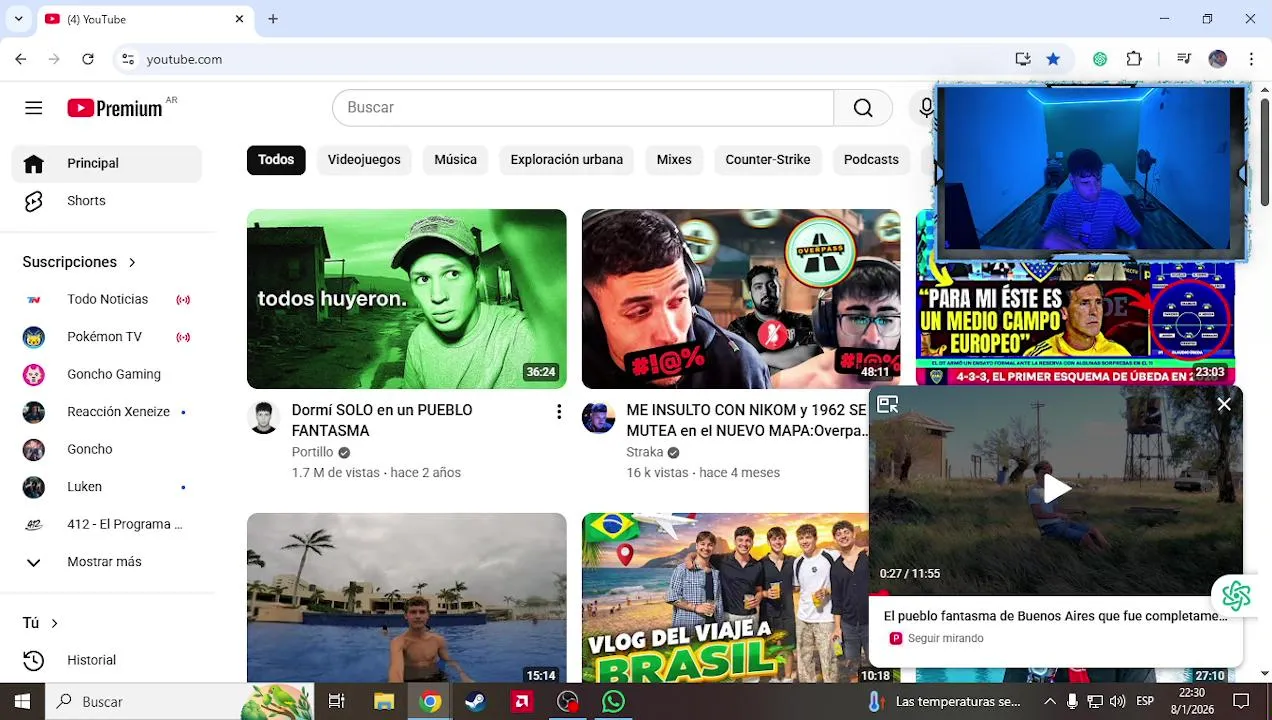Go to YouTube Premium logo home
Image resolution: width=1272 pixels, height=720 pixels.
tap(115, 108)
